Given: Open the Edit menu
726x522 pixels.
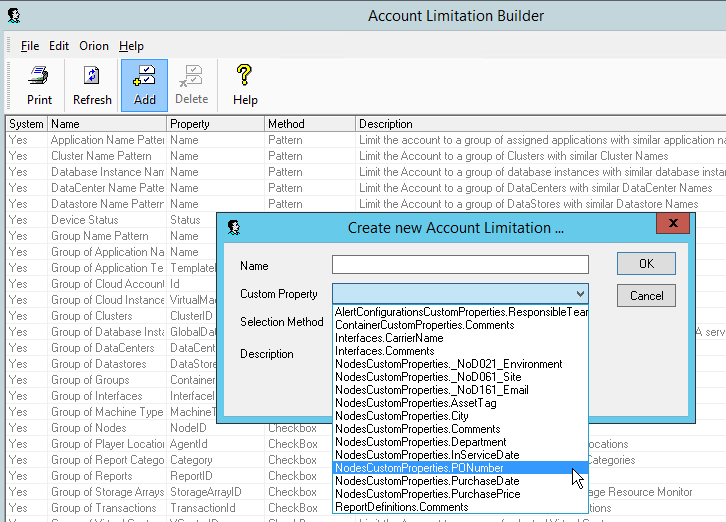Looking at the screenshot, I should (59, 46).
